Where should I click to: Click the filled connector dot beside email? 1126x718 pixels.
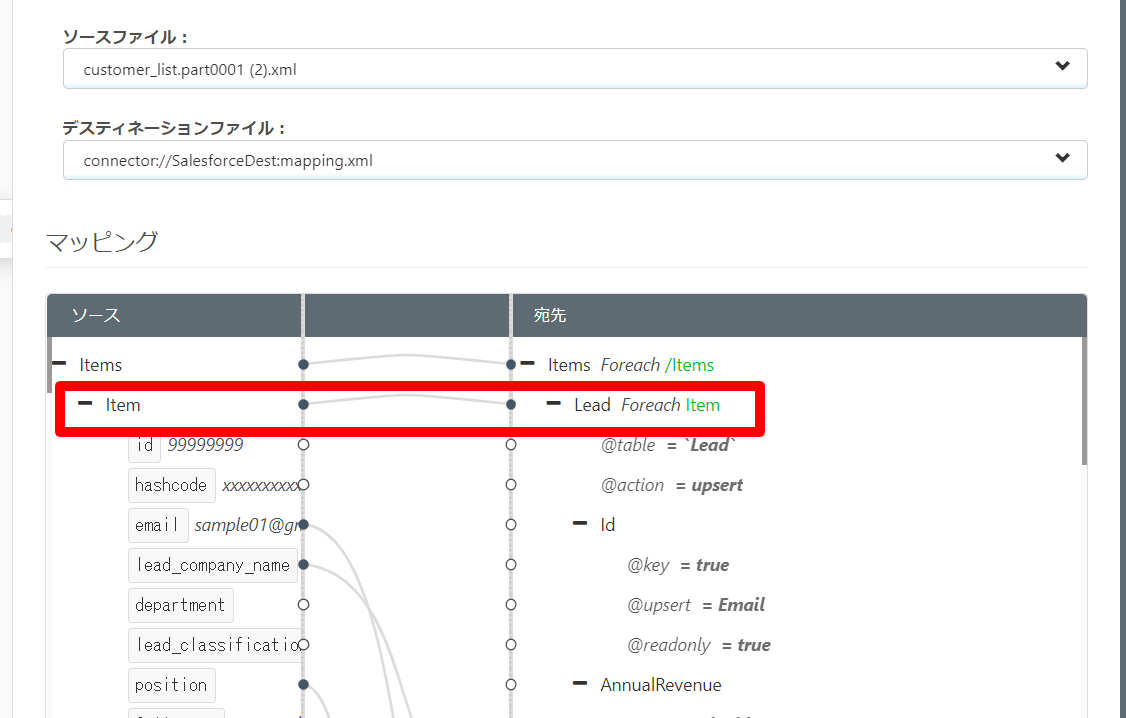pyautogui.click(x=304, y=525)
